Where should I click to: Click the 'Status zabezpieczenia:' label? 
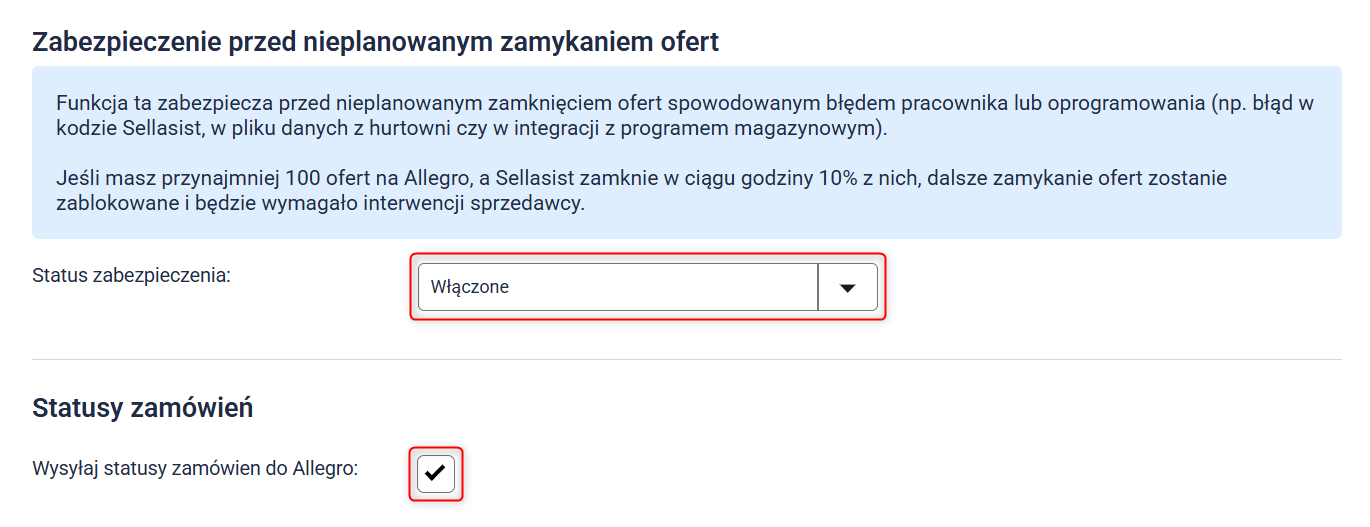[x=131, y=274]
